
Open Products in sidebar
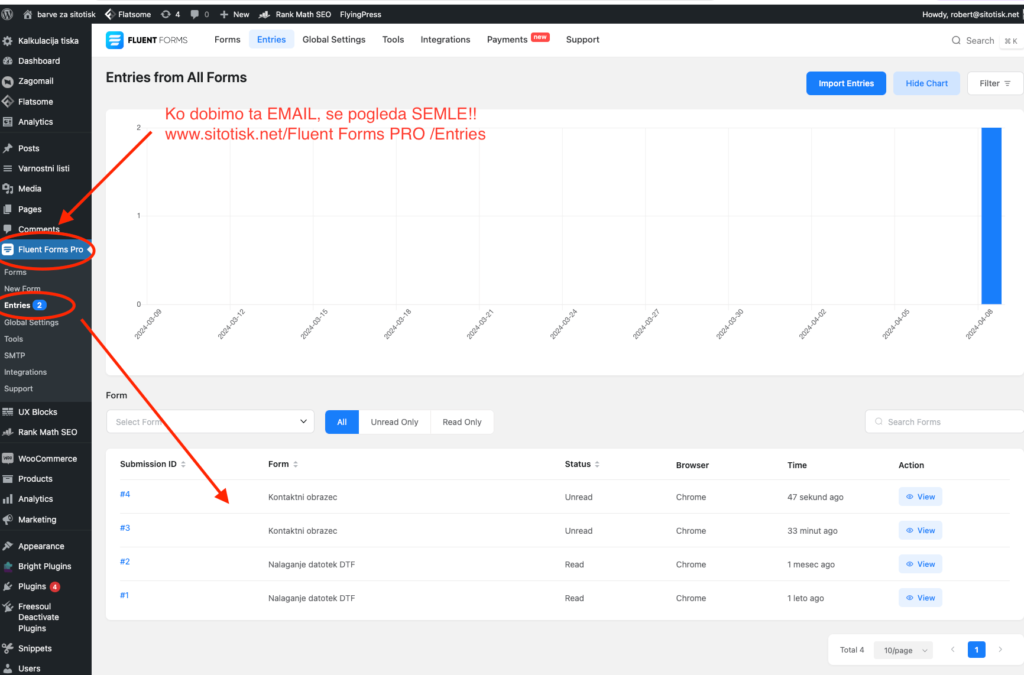click(x=46, y=479)
